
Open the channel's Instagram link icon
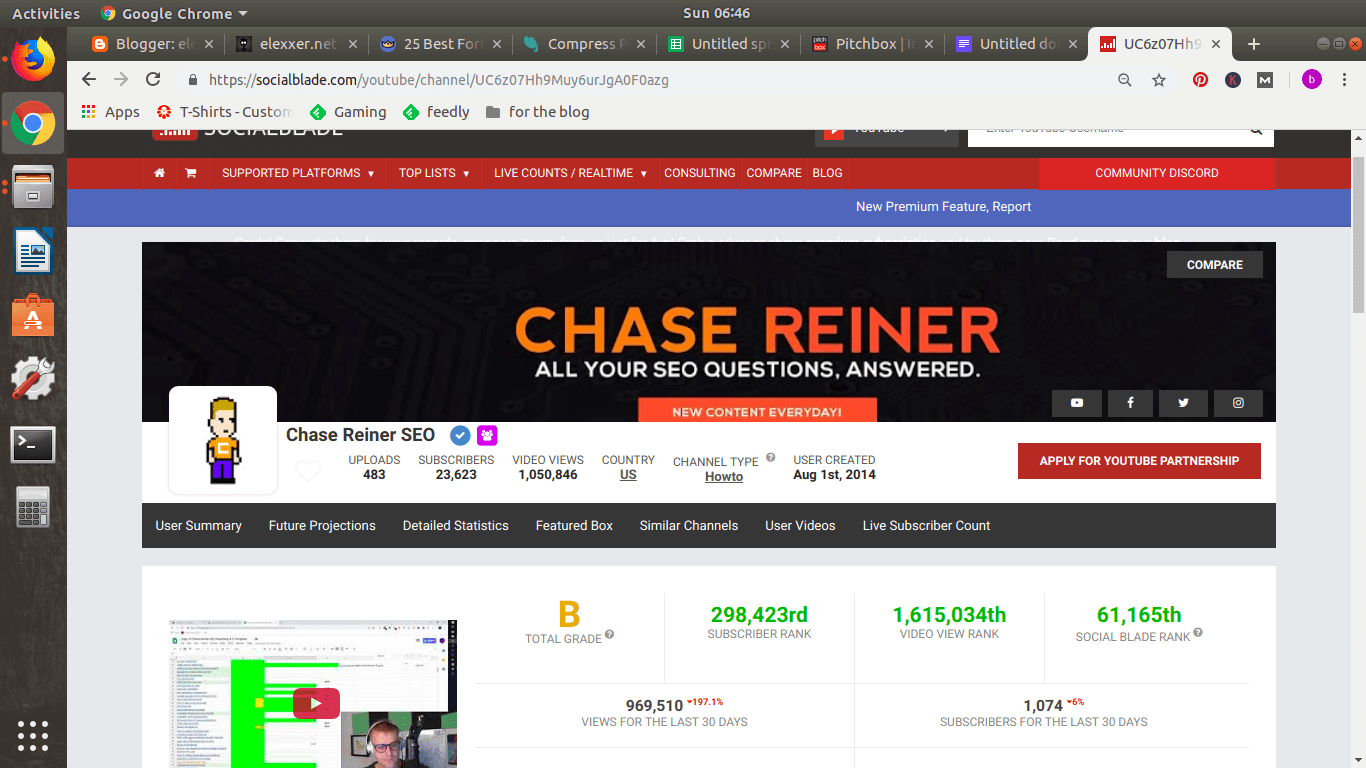1238,403
